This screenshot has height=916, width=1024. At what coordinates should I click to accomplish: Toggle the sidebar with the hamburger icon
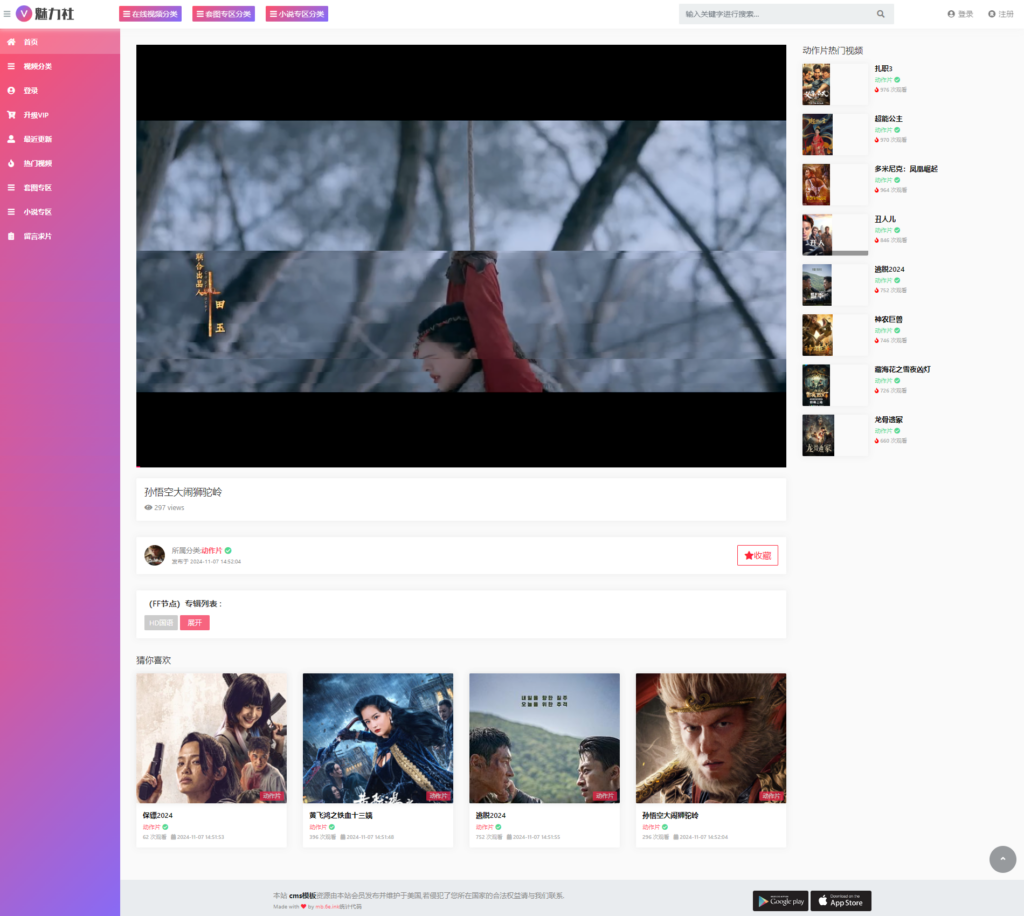click(x=7, y=14)
